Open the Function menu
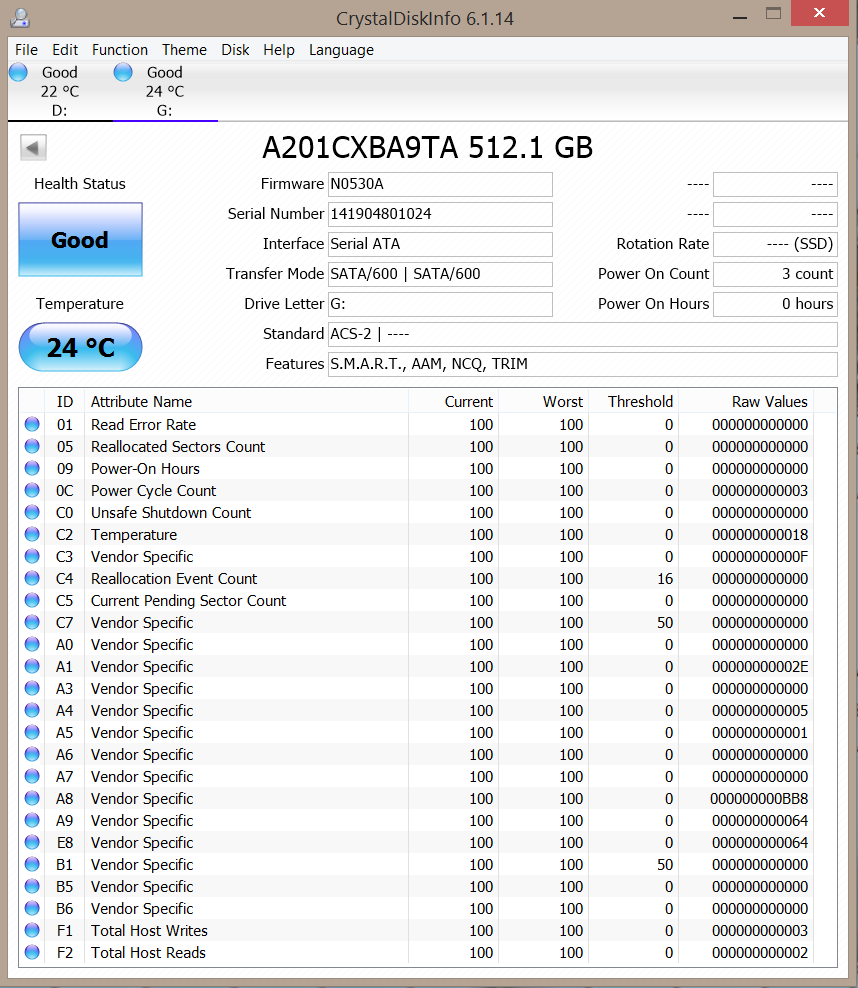 120,50
